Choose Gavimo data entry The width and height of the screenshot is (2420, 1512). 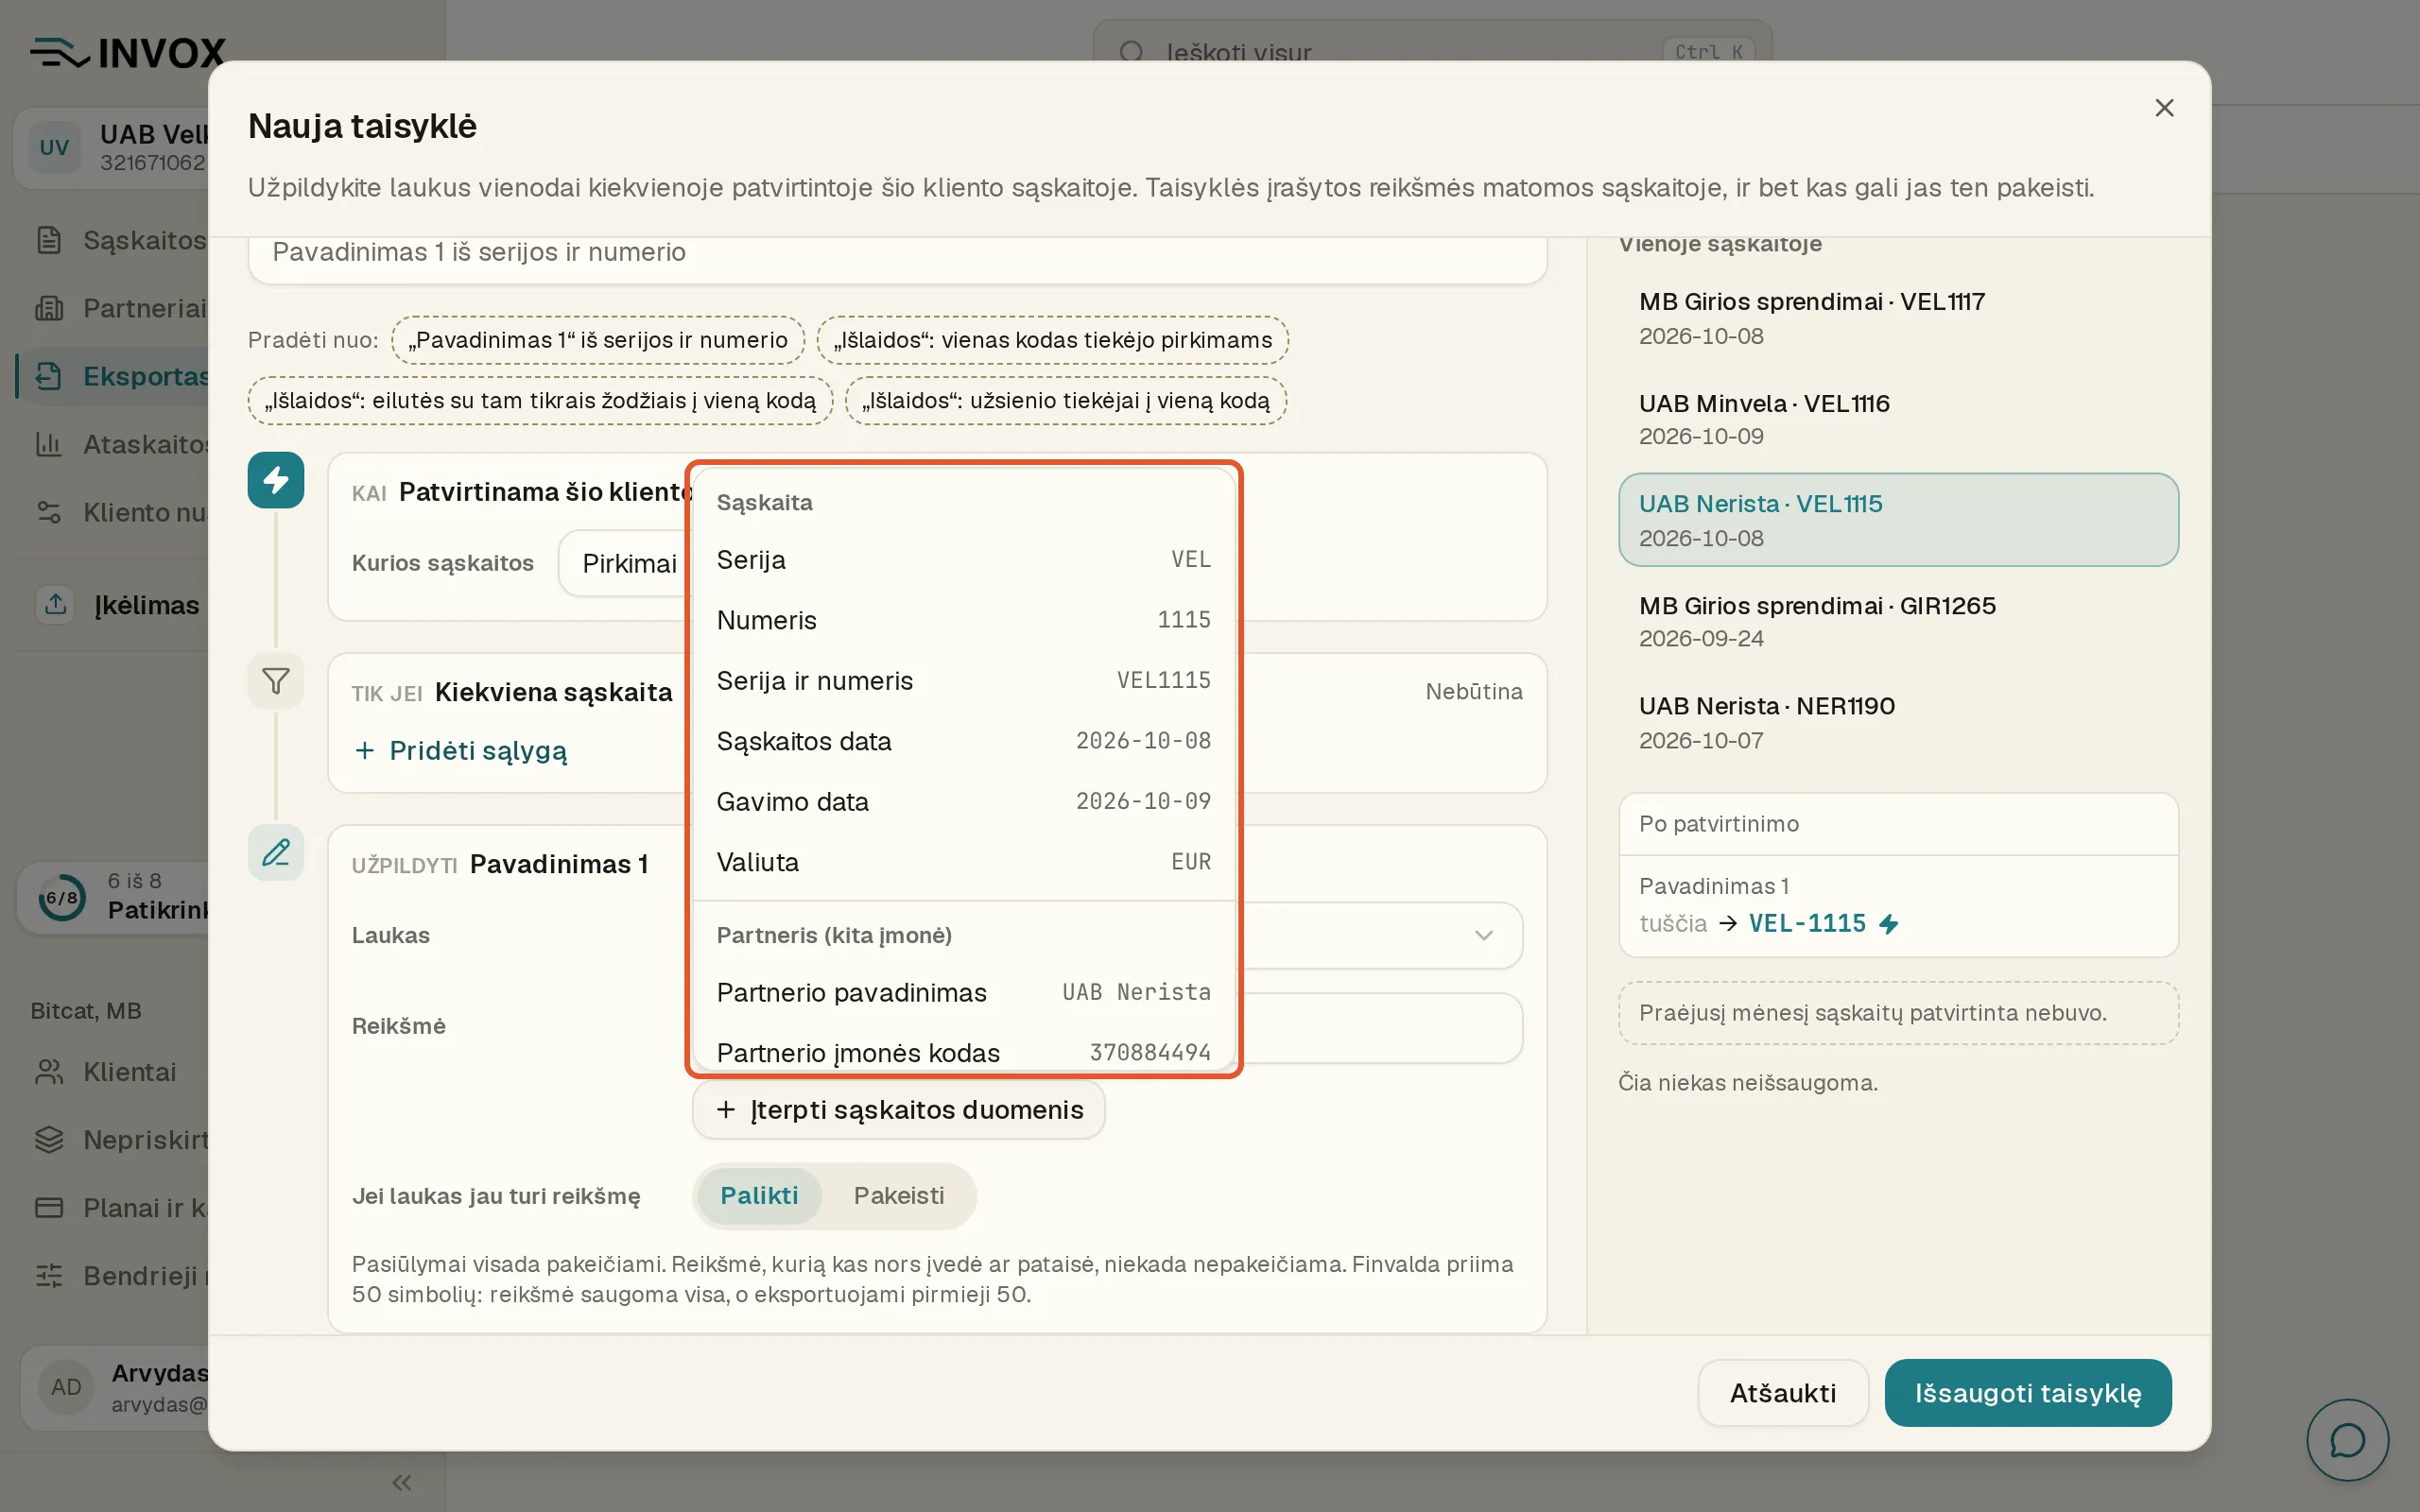tap(963, 802)
